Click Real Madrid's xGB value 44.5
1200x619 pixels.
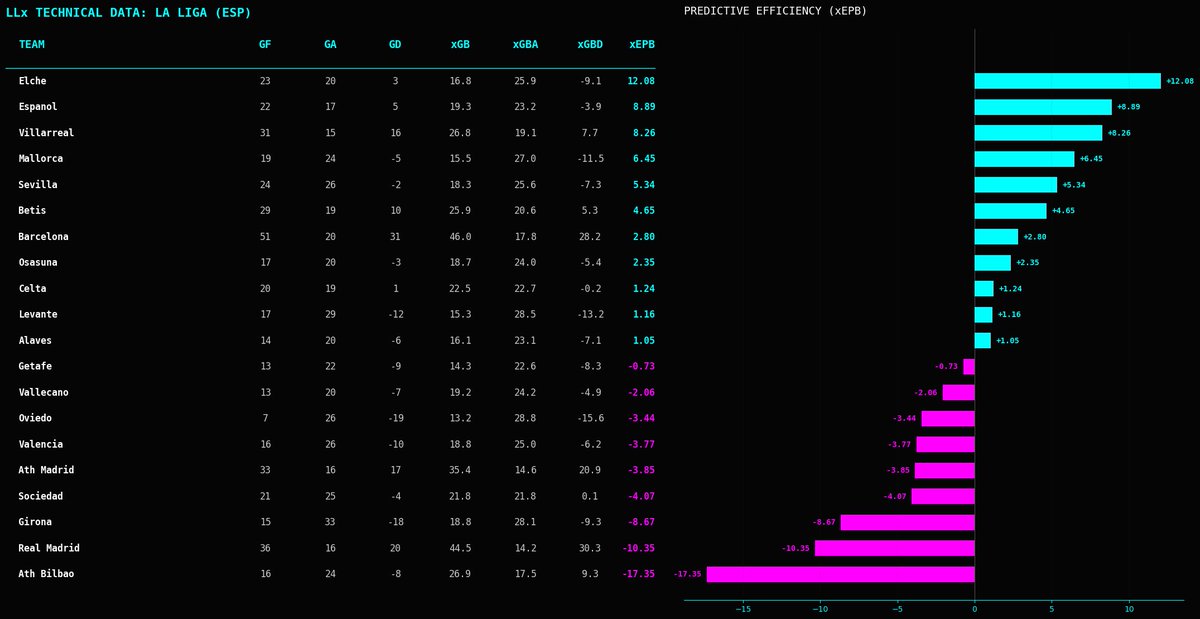pyautogui.click(x=460, y=549)
